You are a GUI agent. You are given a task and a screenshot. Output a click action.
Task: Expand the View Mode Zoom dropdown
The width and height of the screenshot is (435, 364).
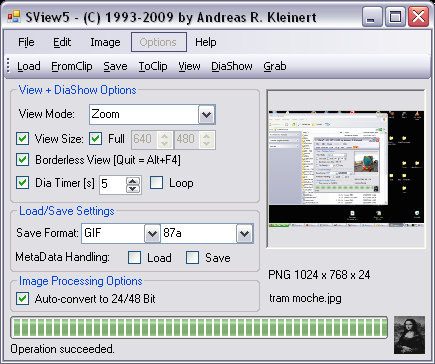click(207, 115)
